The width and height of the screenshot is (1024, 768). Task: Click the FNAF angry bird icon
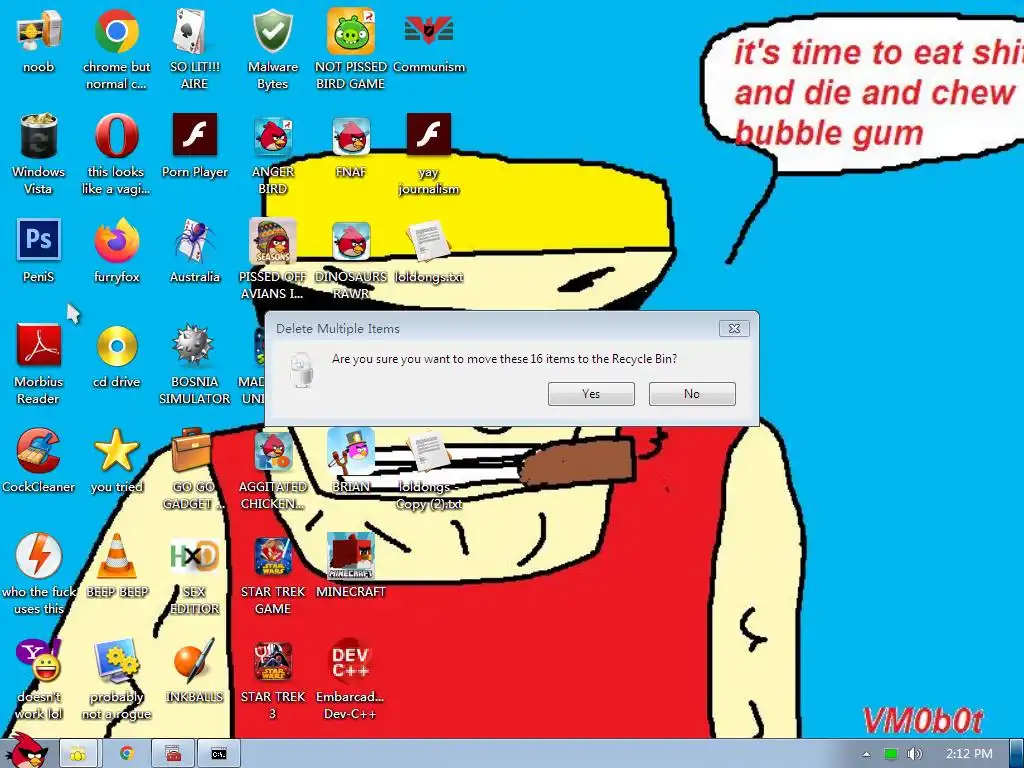point(351,136)
